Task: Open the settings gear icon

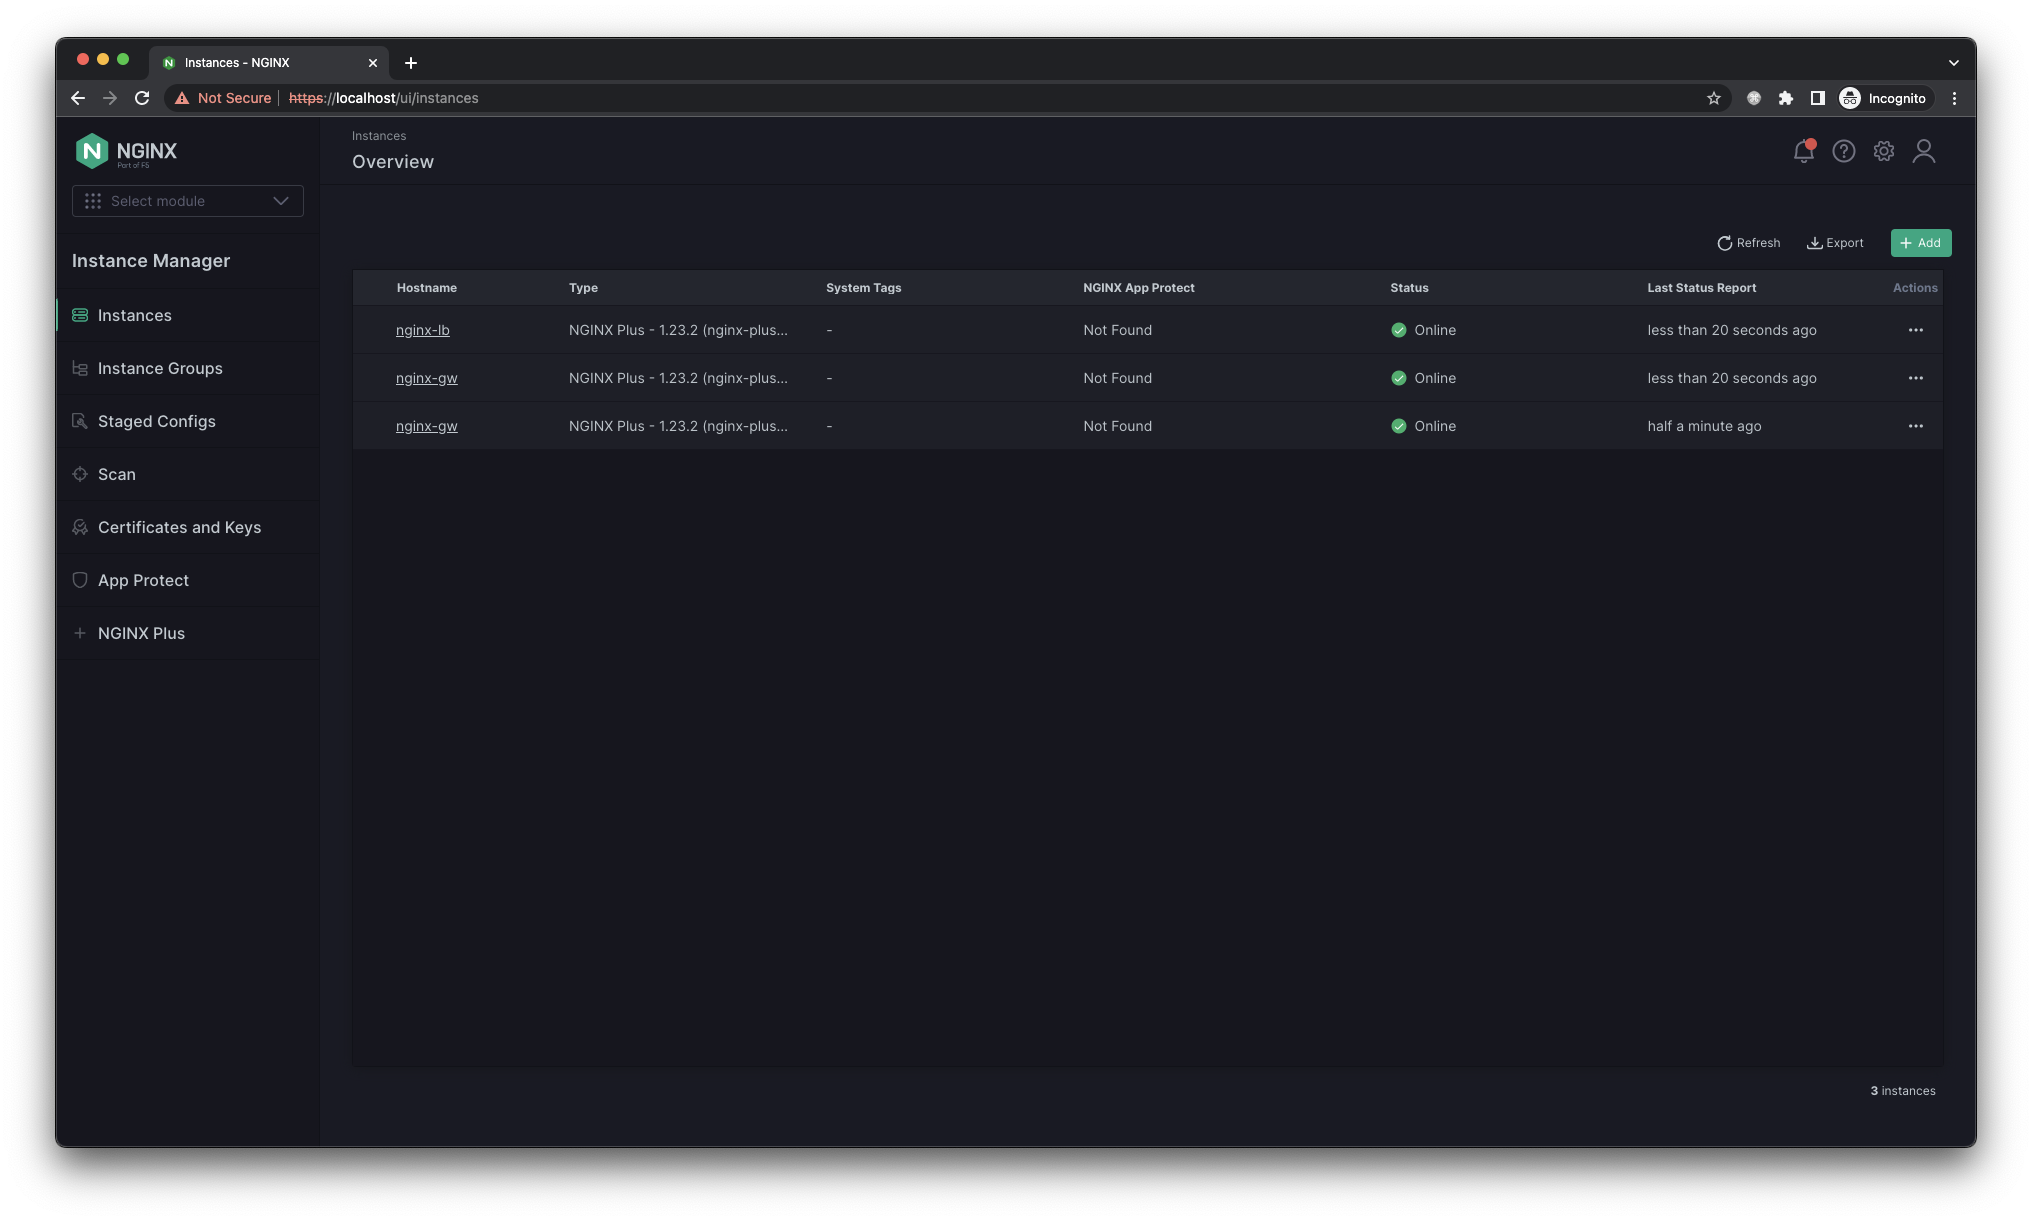Action: click(1883, 151)
